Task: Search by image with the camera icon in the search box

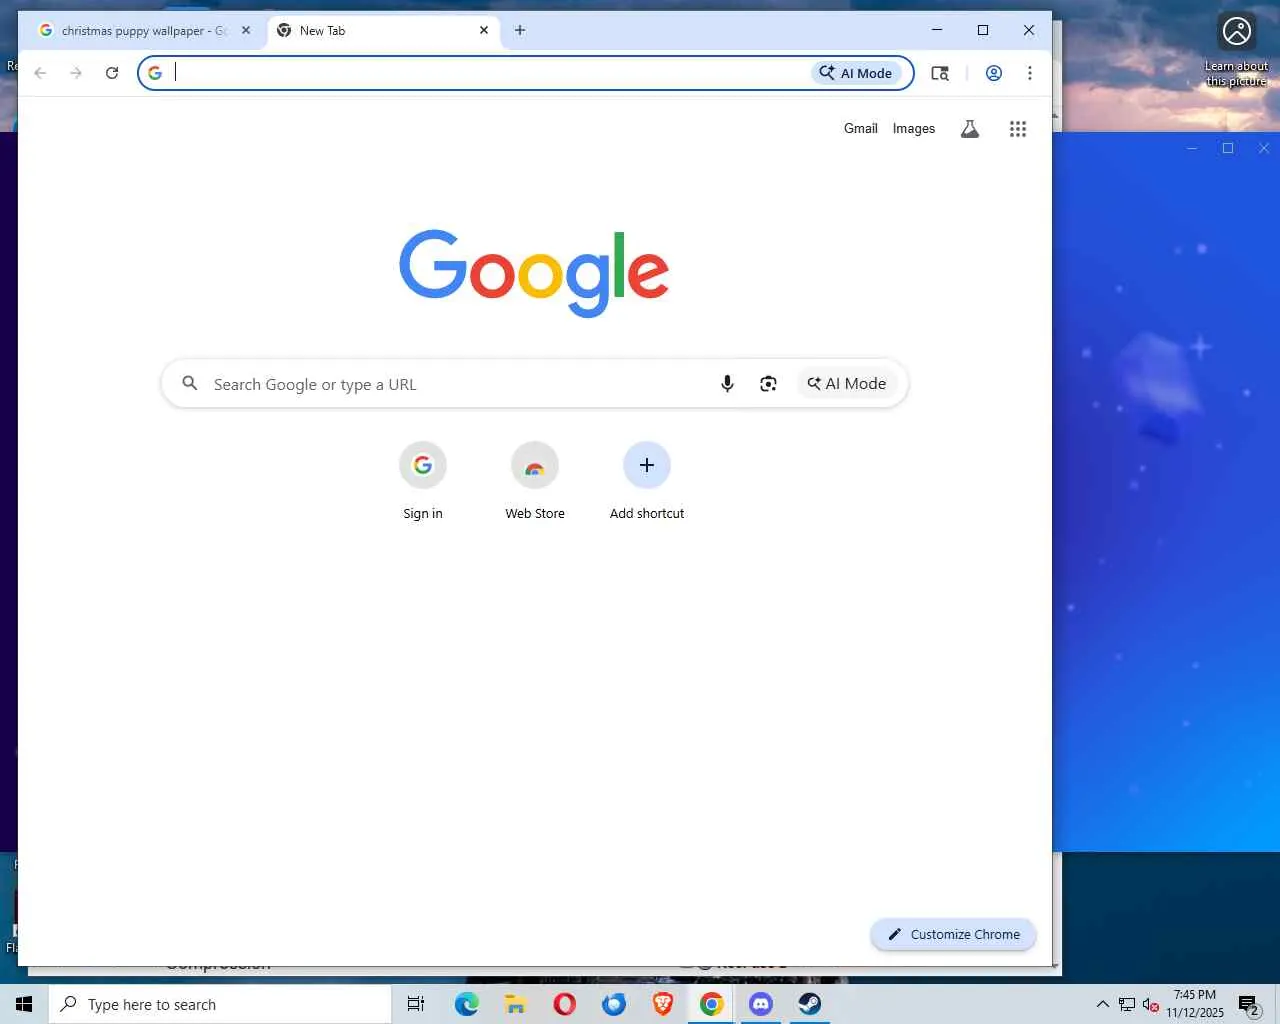Action: pyautogui.click(x=768, y=384)
